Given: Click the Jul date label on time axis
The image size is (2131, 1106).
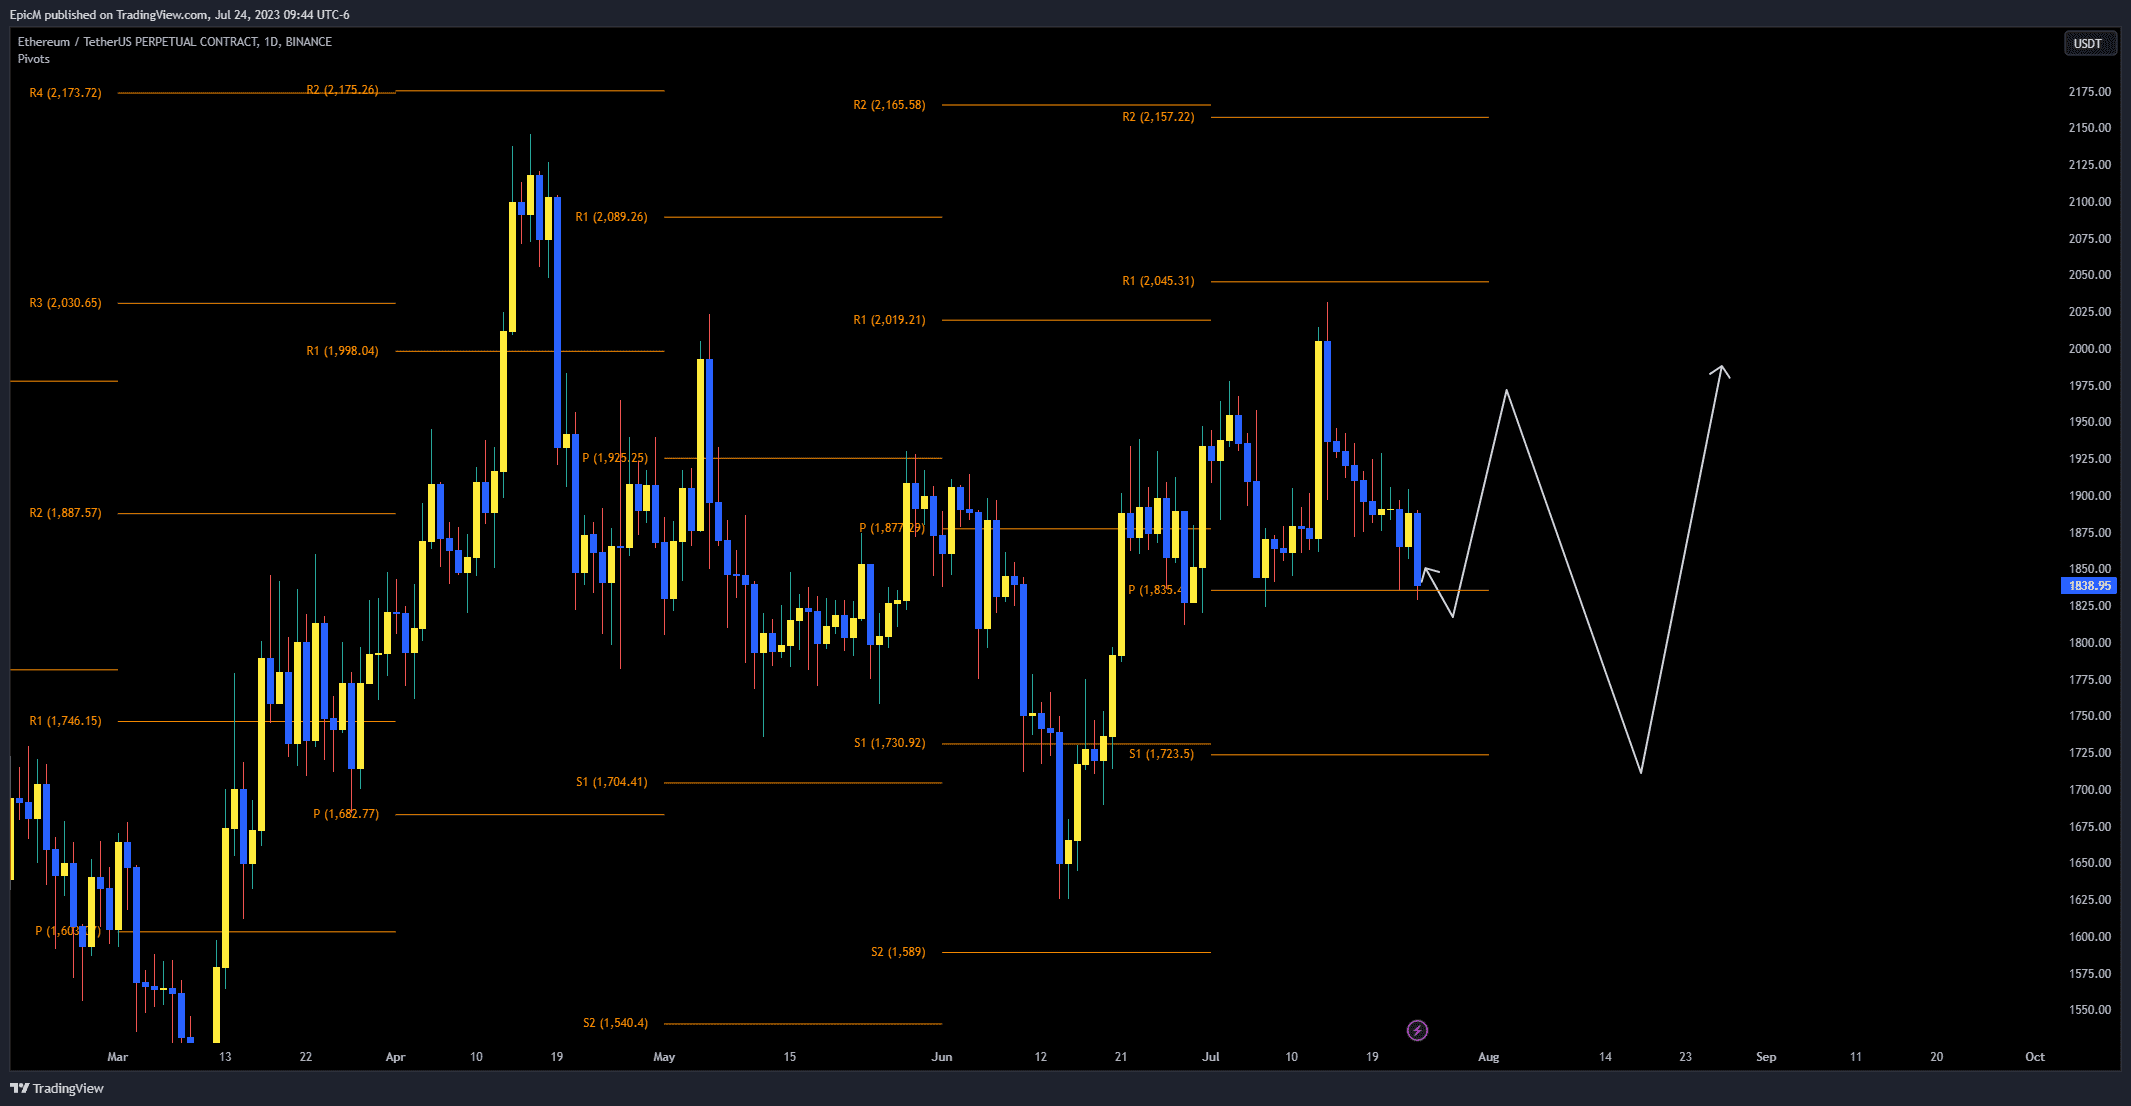Looking at the screenshot, I should coord(1210,1057).
